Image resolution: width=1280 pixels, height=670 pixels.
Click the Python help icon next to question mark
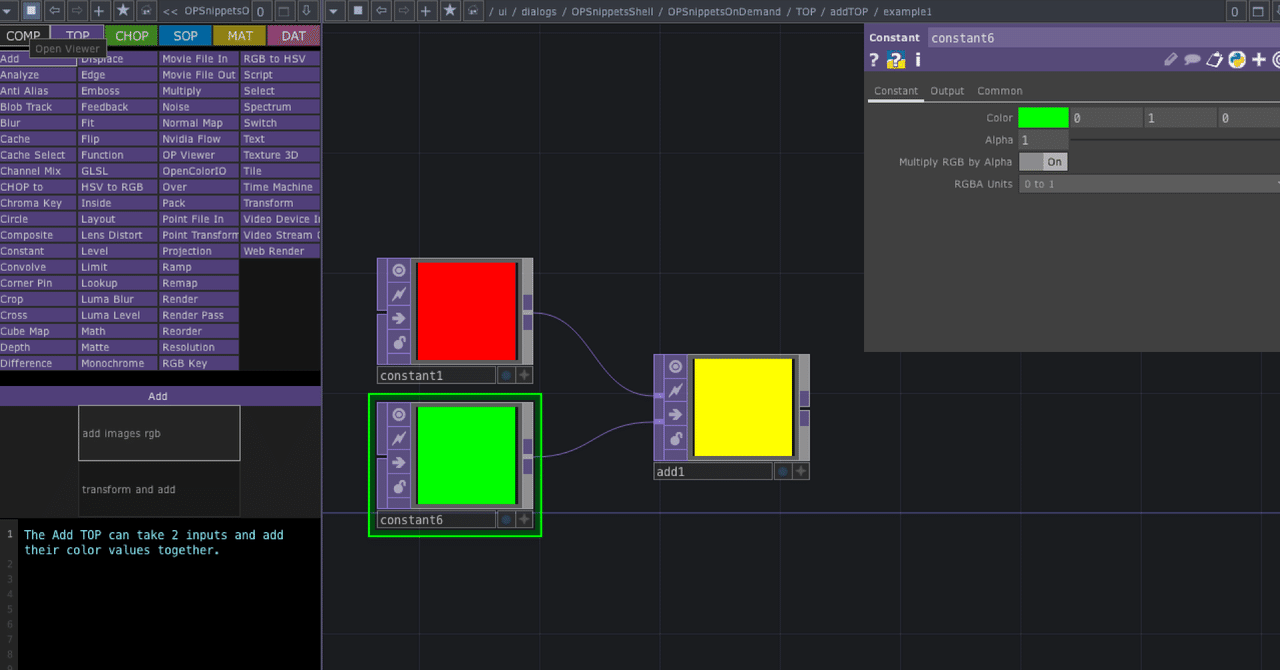[896, 59]
